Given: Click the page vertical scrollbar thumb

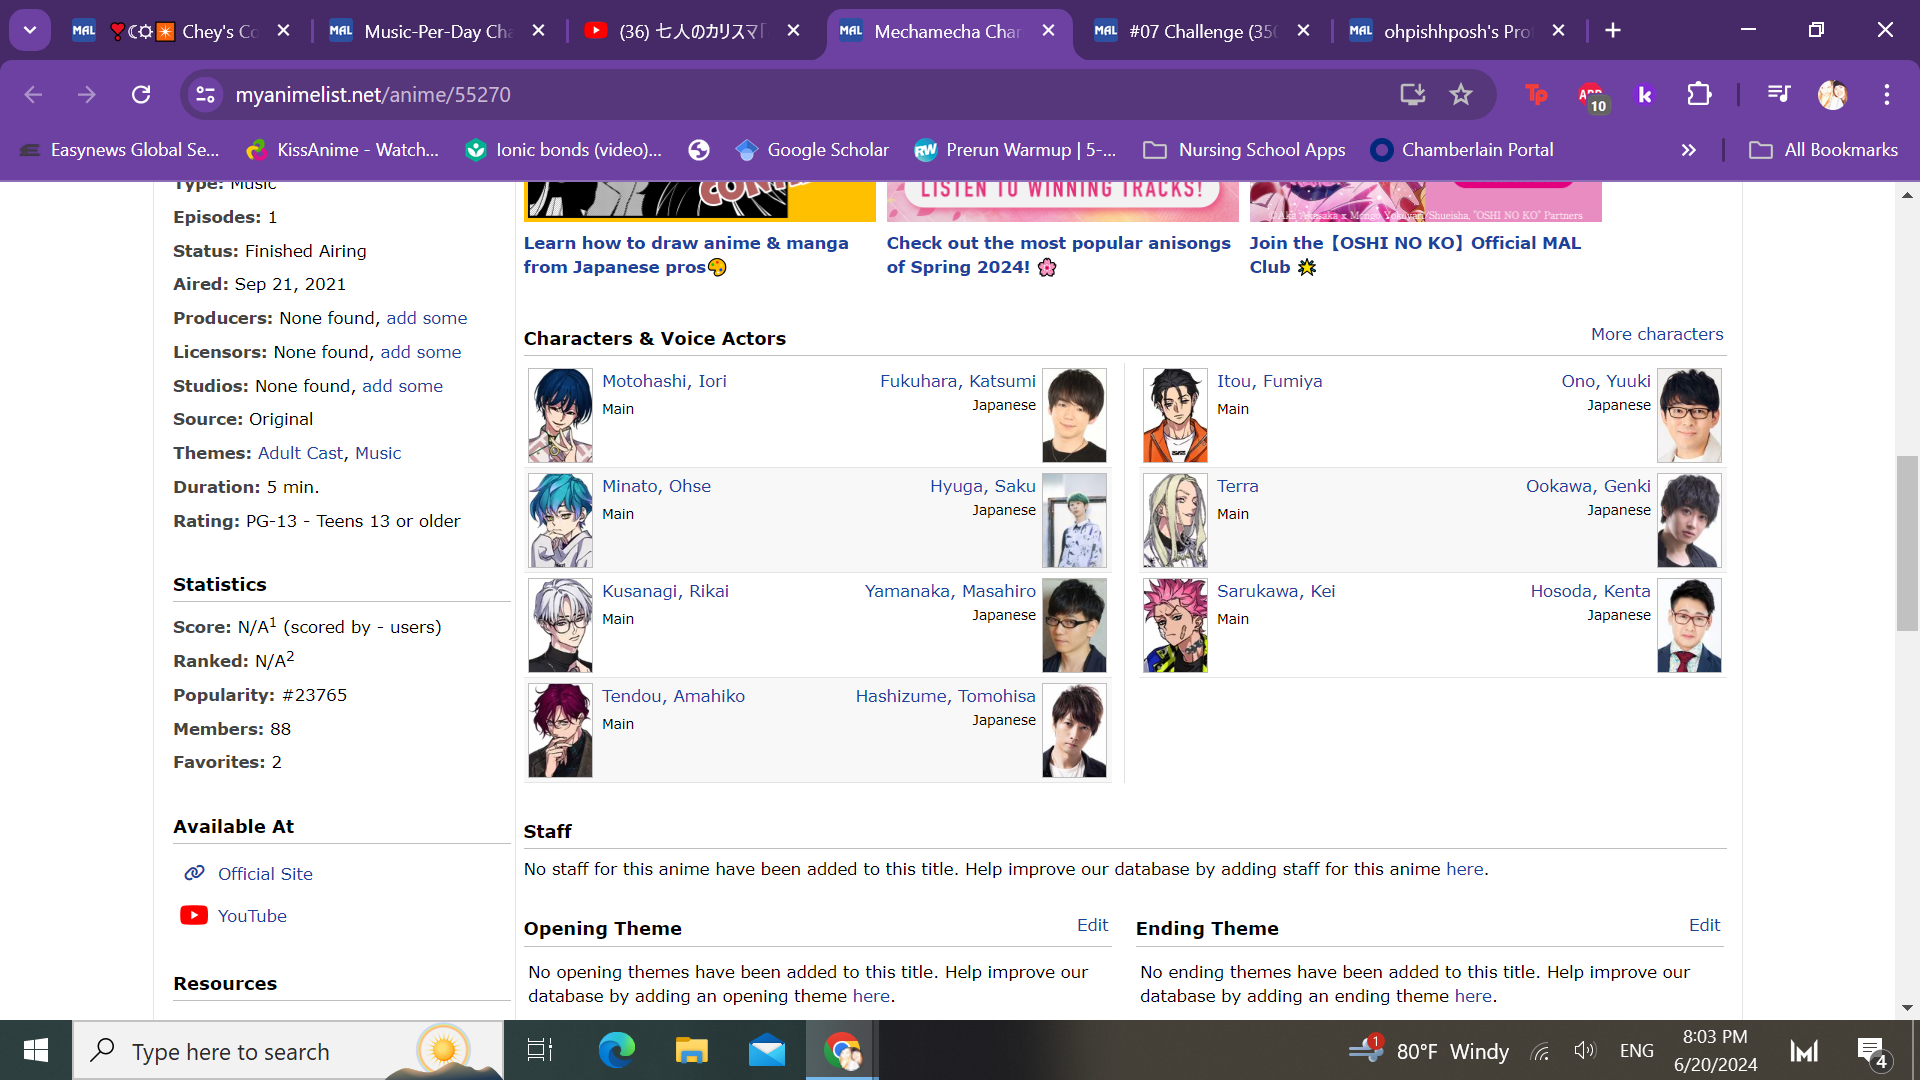Looking at the screenshot, I should [1907, 543].
